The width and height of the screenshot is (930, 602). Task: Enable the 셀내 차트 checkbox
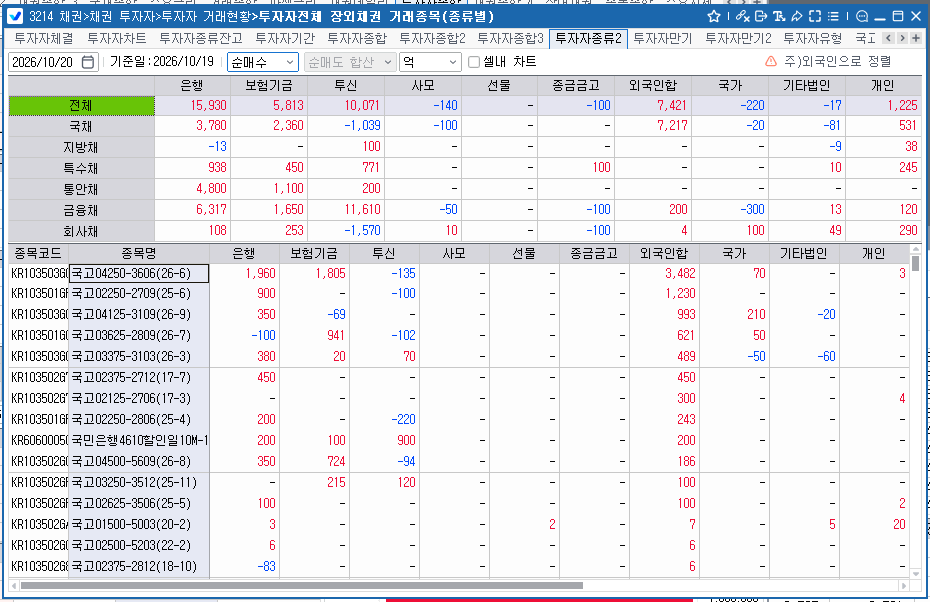click(x=473, y=62)
